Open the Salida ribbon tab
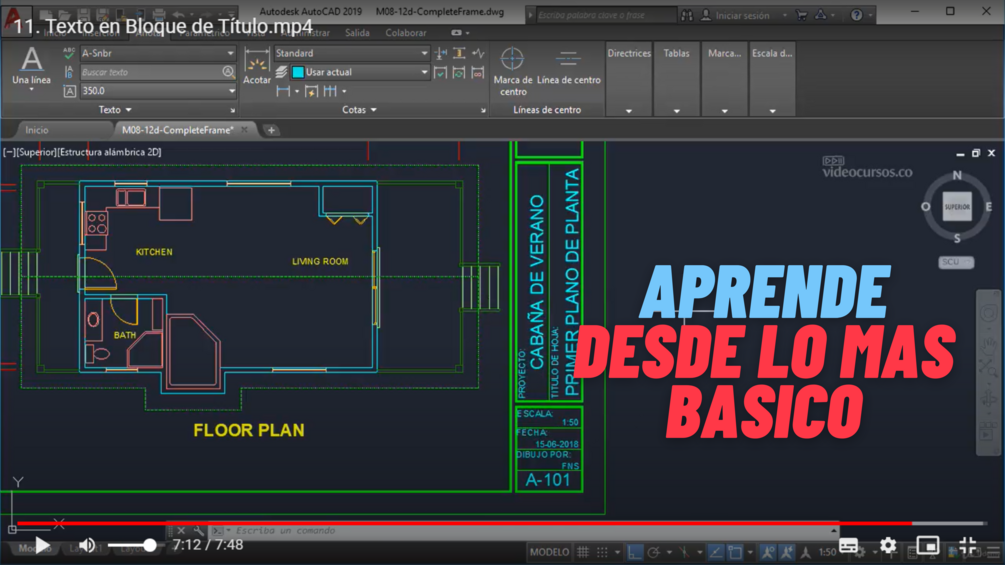Image resolution: width=1005 pixels, height=565 pixels. [357, 33]
